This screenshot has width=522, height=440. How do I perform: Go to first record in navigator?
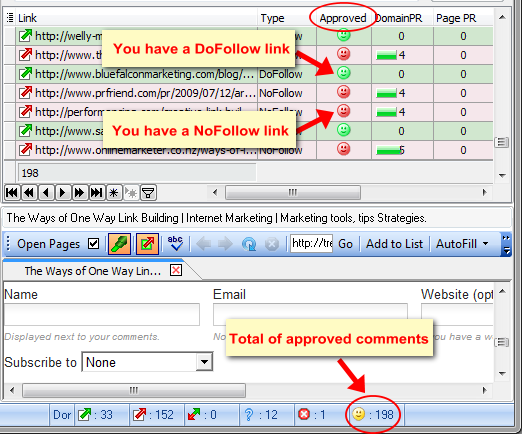[x=12, y=193]
